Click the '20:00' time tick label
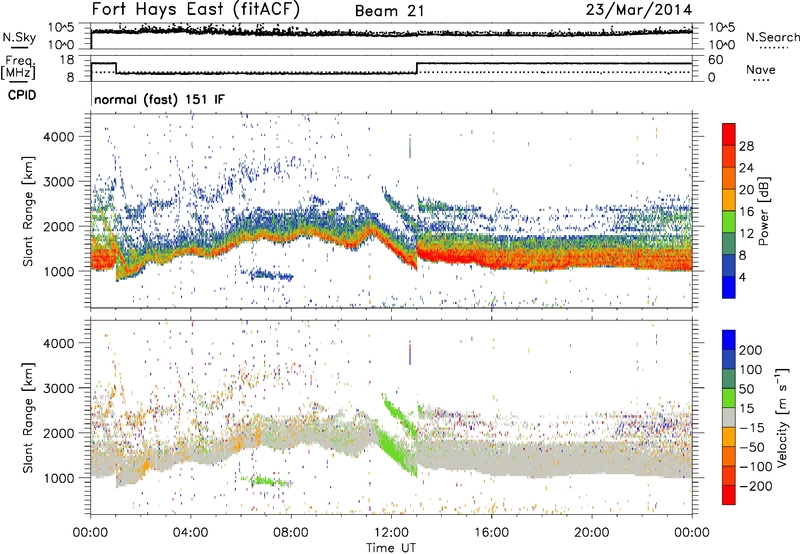Screen dimensions: 800x554 tap(592, 533)
